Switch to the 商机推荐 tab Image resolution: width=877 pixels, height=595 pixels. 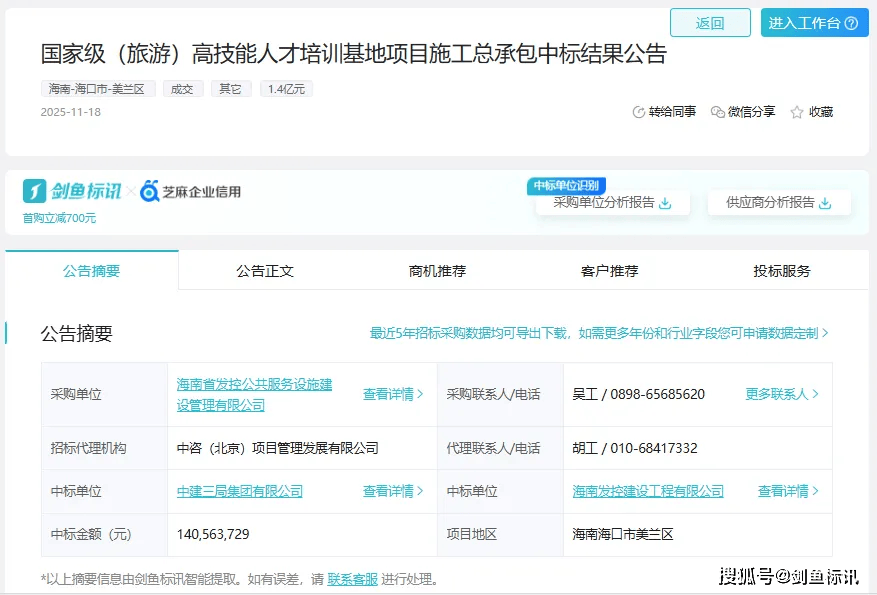[437, 271]
